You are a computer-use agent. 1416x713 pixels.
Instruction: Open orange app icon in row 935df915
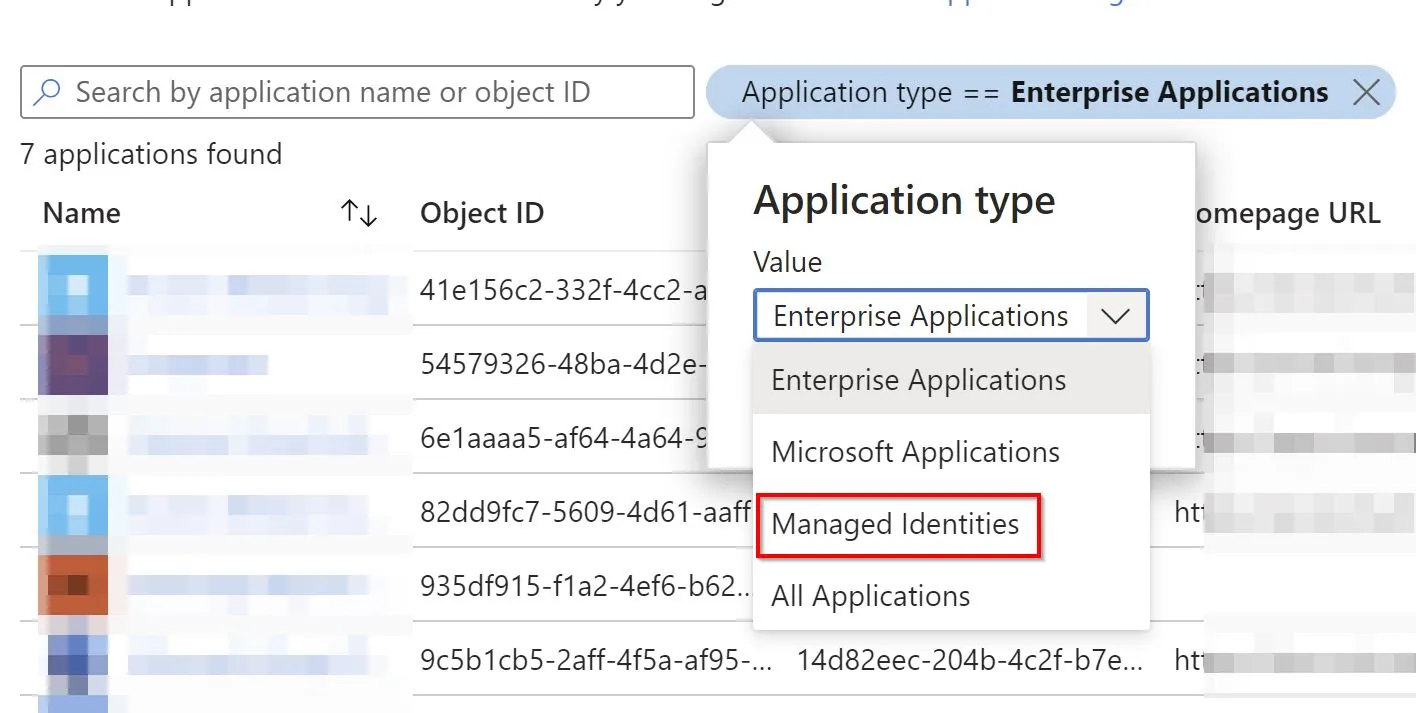coord(73,585)
